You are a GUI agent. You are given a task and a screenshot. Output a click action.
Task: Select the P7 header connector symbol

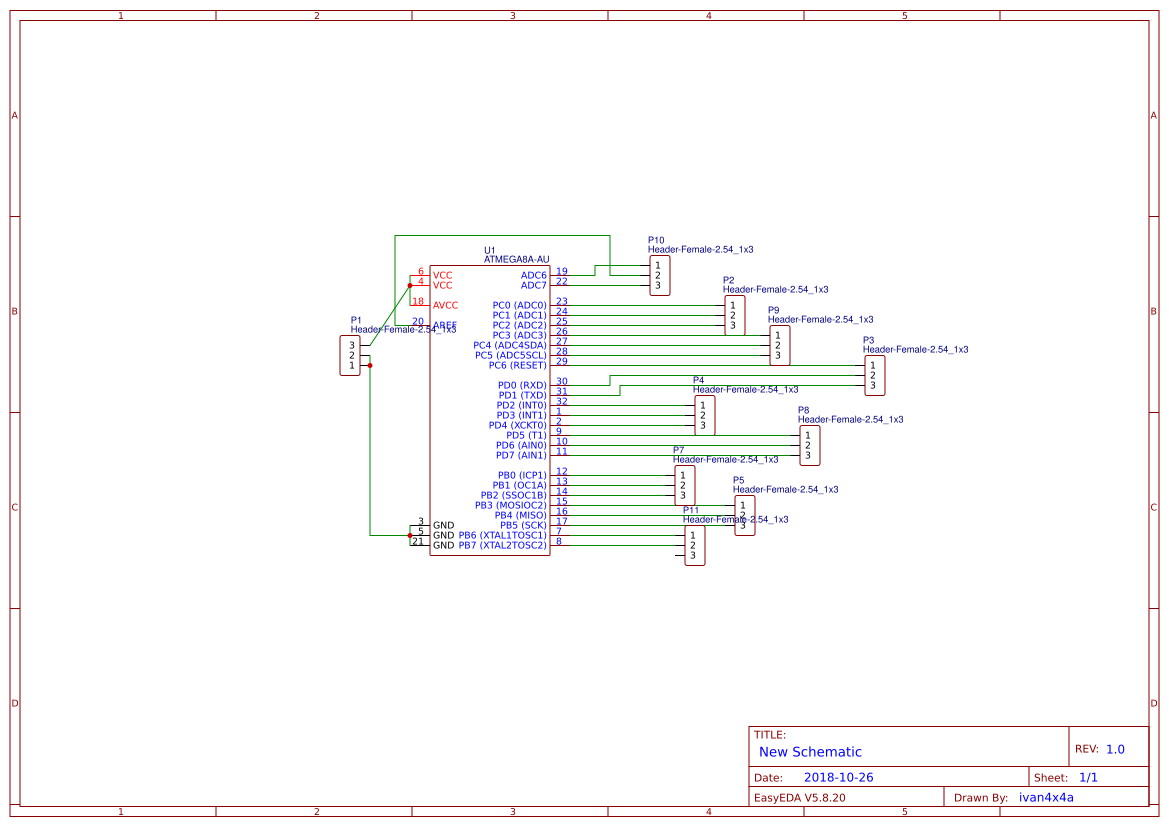coord(684,485)
